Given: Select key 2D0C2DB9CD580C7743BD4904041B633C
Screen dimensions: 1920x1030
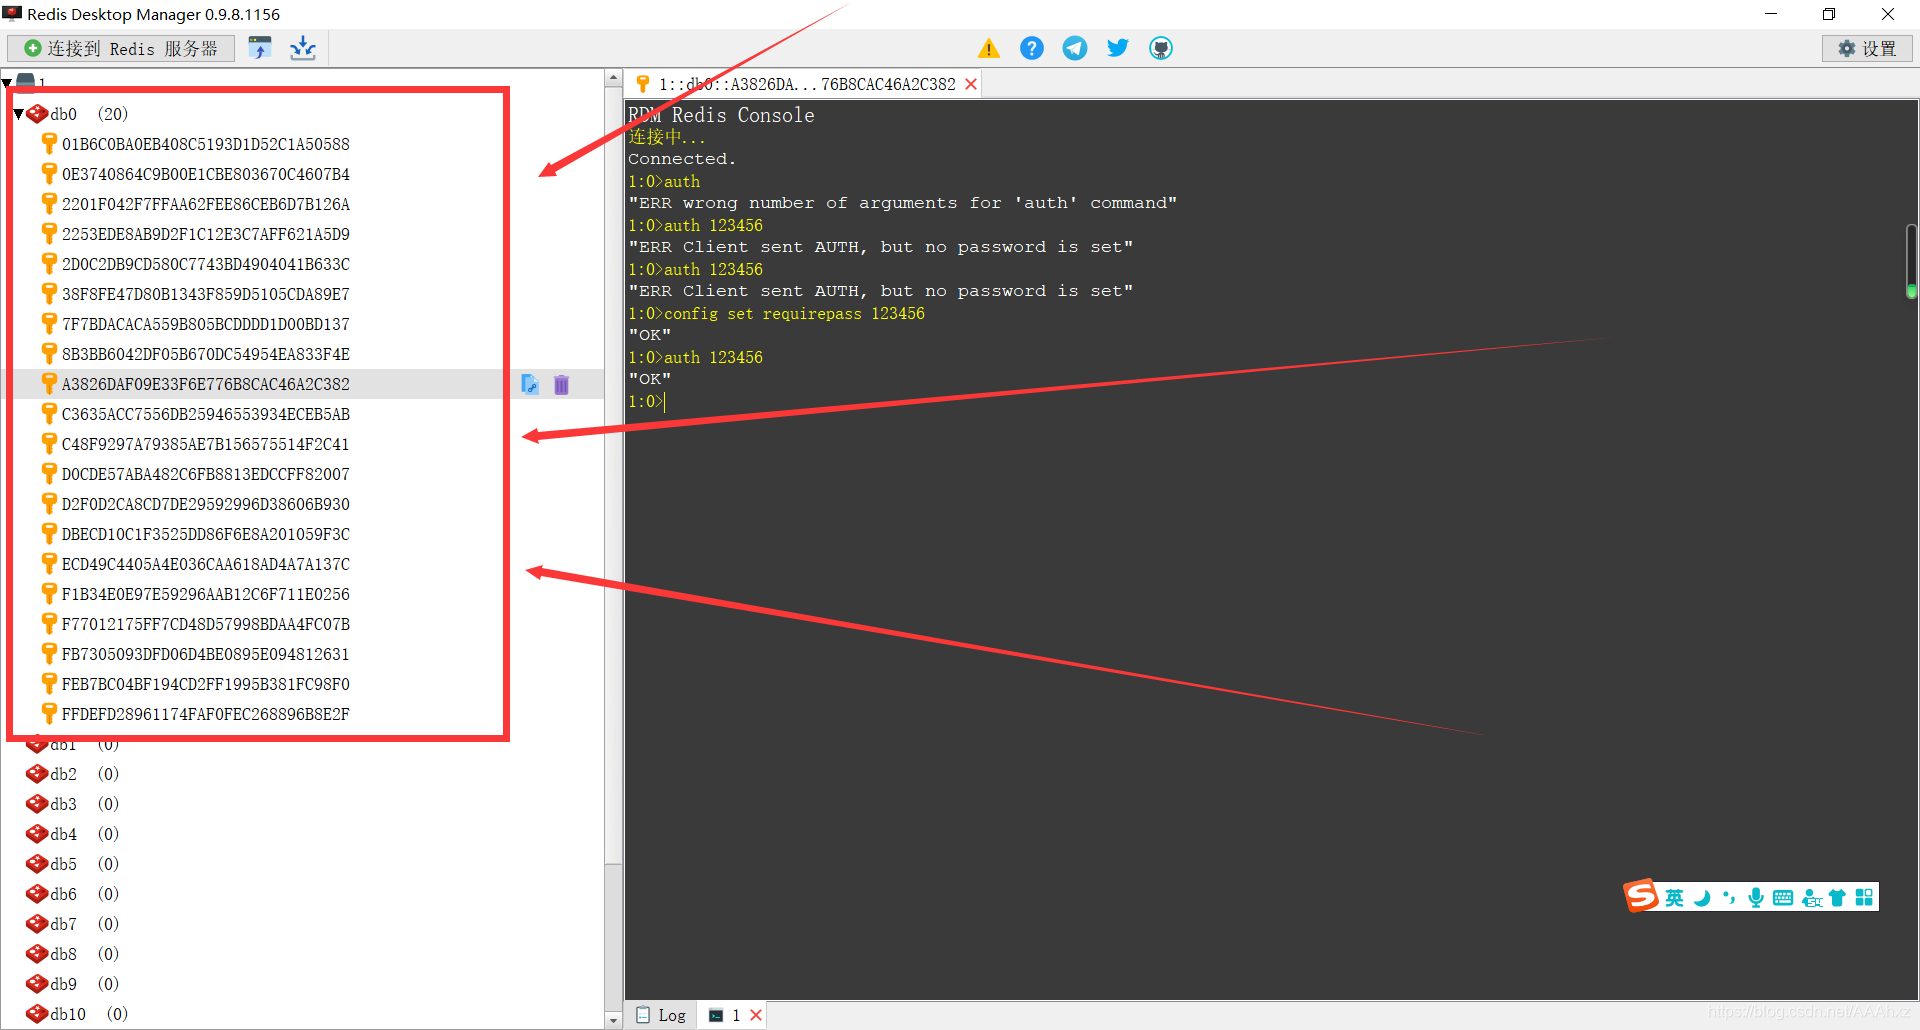Looking at the screenshot, I should click(x=205, y=264).
